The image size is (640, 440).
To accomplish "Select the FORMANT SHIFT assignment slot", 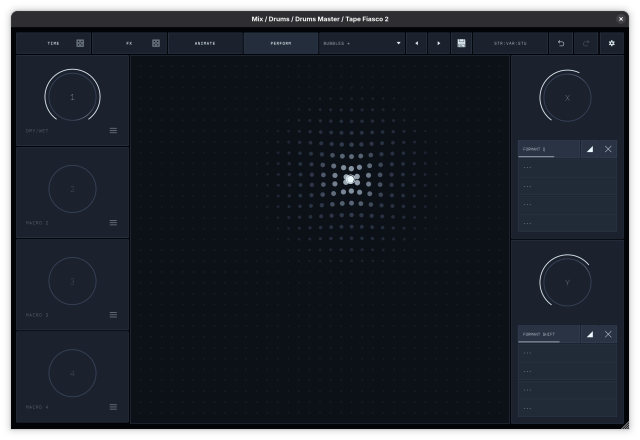I will [x=549, y=334].
